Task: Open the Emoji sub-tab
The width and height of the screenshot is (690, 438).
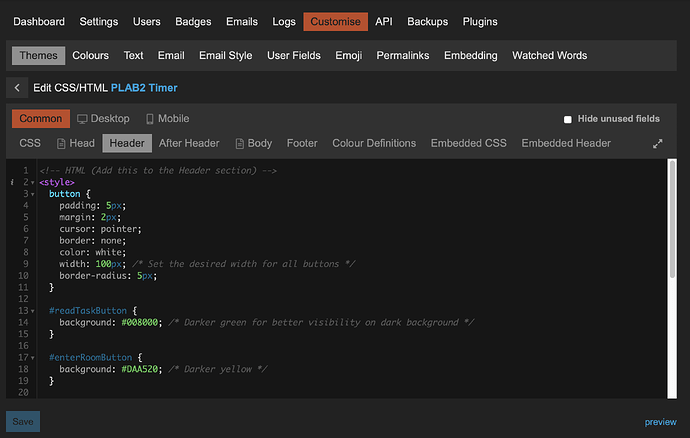Action: [x=349, y=55]
